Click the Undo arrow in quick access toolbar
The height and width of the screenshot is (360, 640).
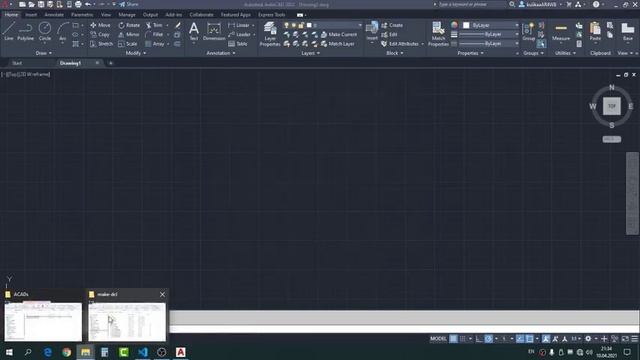coord(88,4)
